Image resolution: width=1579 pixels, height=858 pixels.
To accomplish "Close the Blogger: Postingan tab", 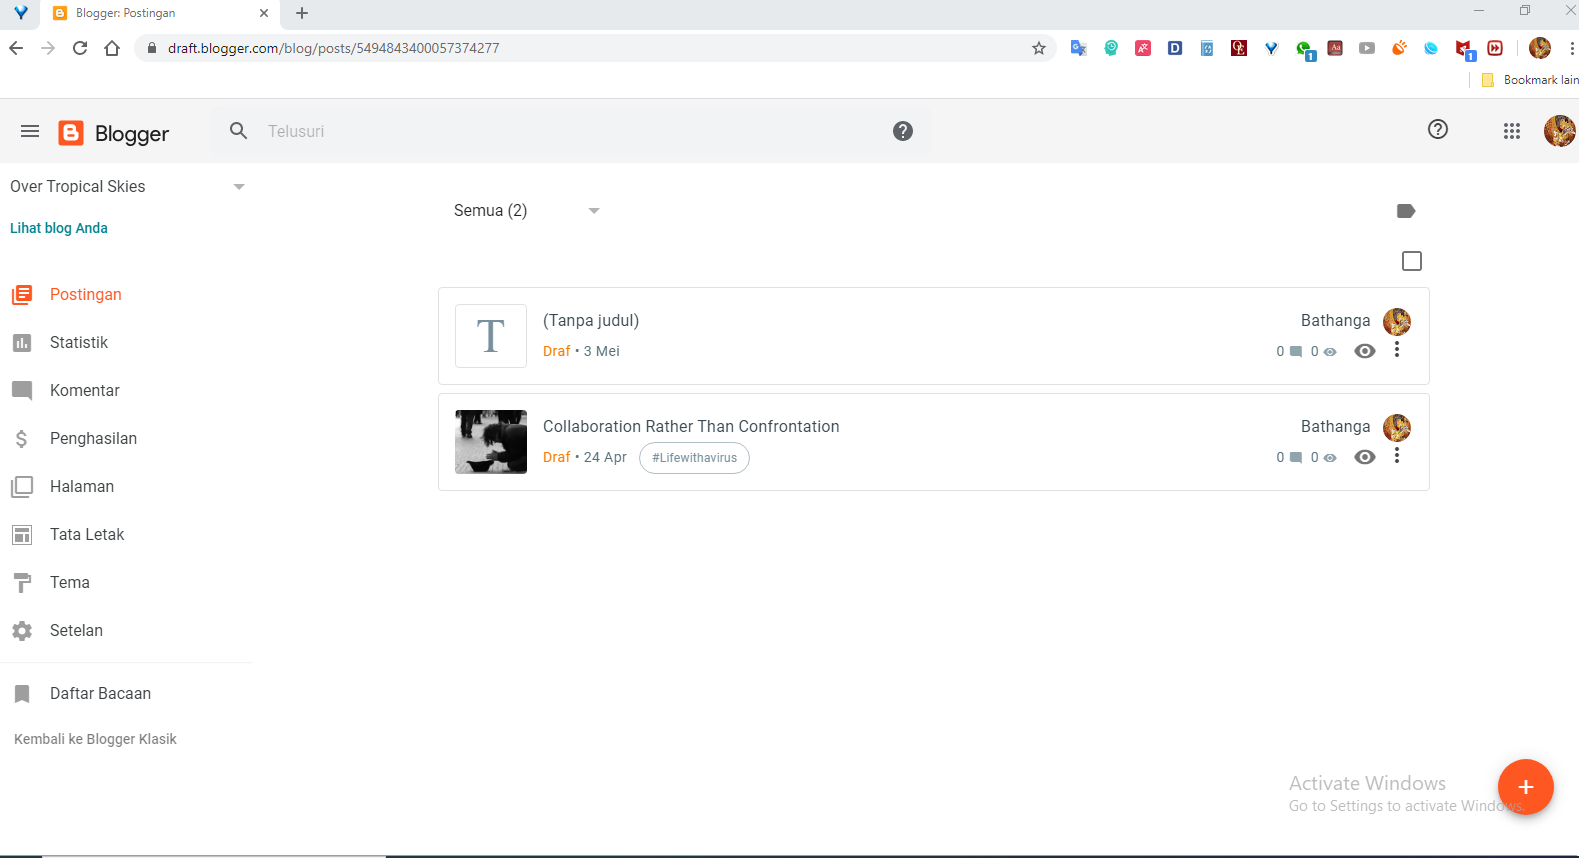I will pyautogui.click(x=264, y=13).
